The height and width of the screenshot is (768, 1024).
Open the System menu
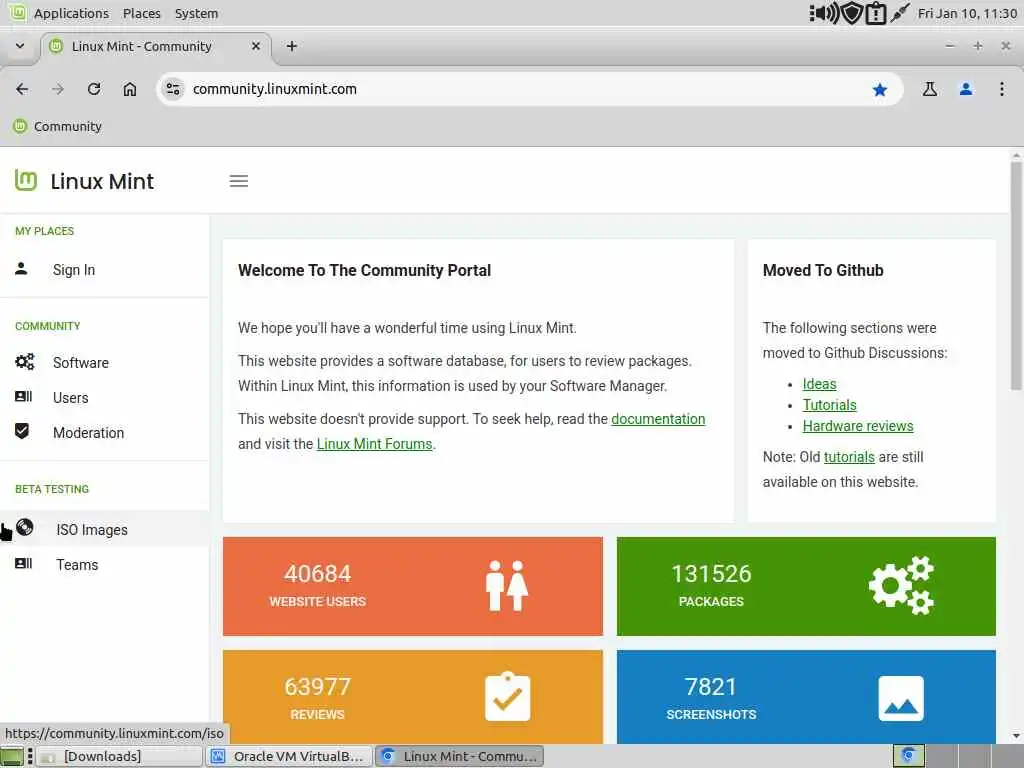pos(196,13)
